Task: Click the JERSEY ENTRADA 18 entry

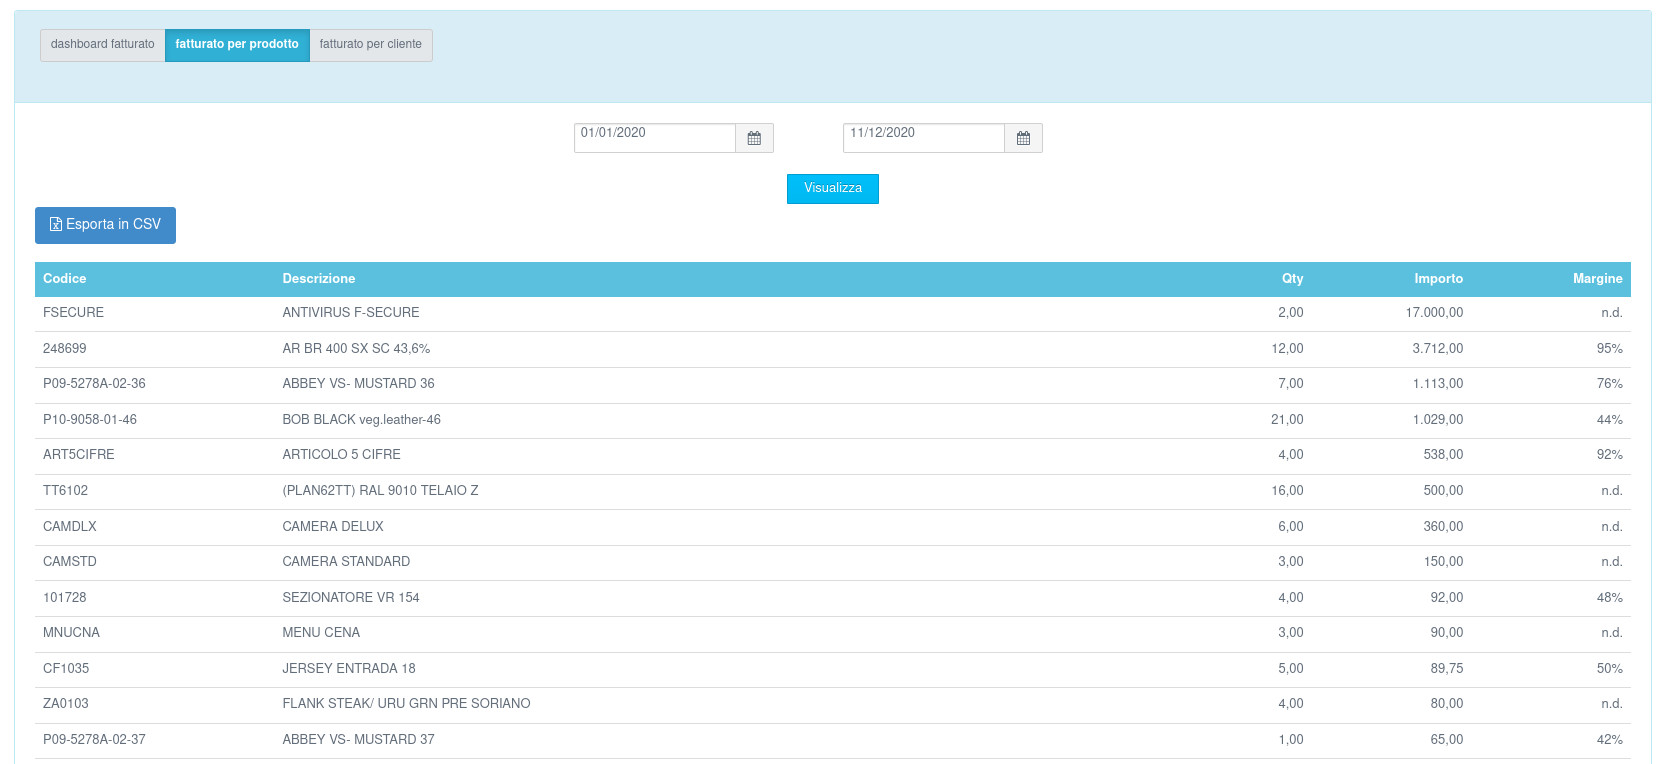Action: (x=349, y=669)
